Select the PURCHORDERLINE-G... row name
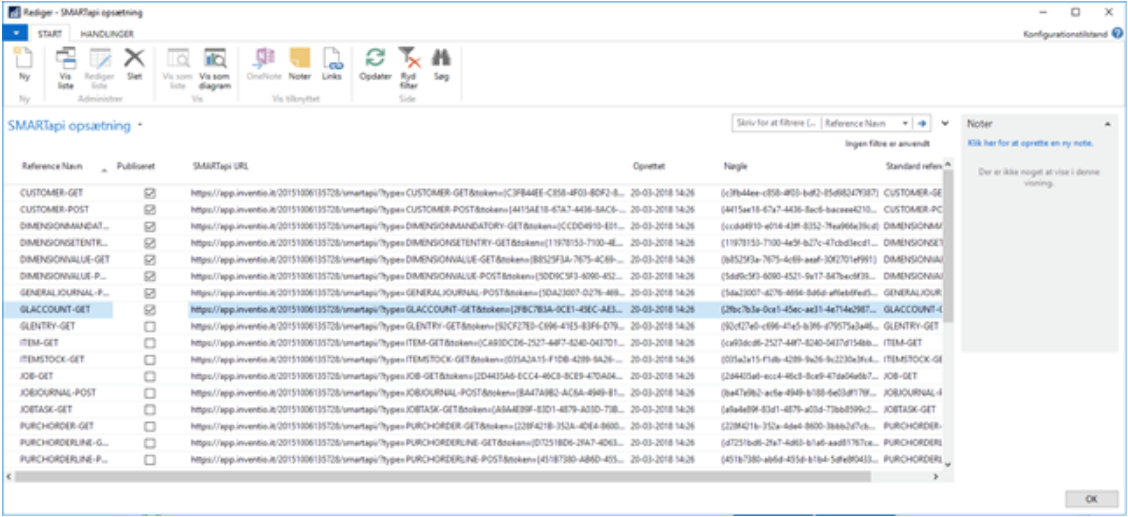 [x=63, y=441]
